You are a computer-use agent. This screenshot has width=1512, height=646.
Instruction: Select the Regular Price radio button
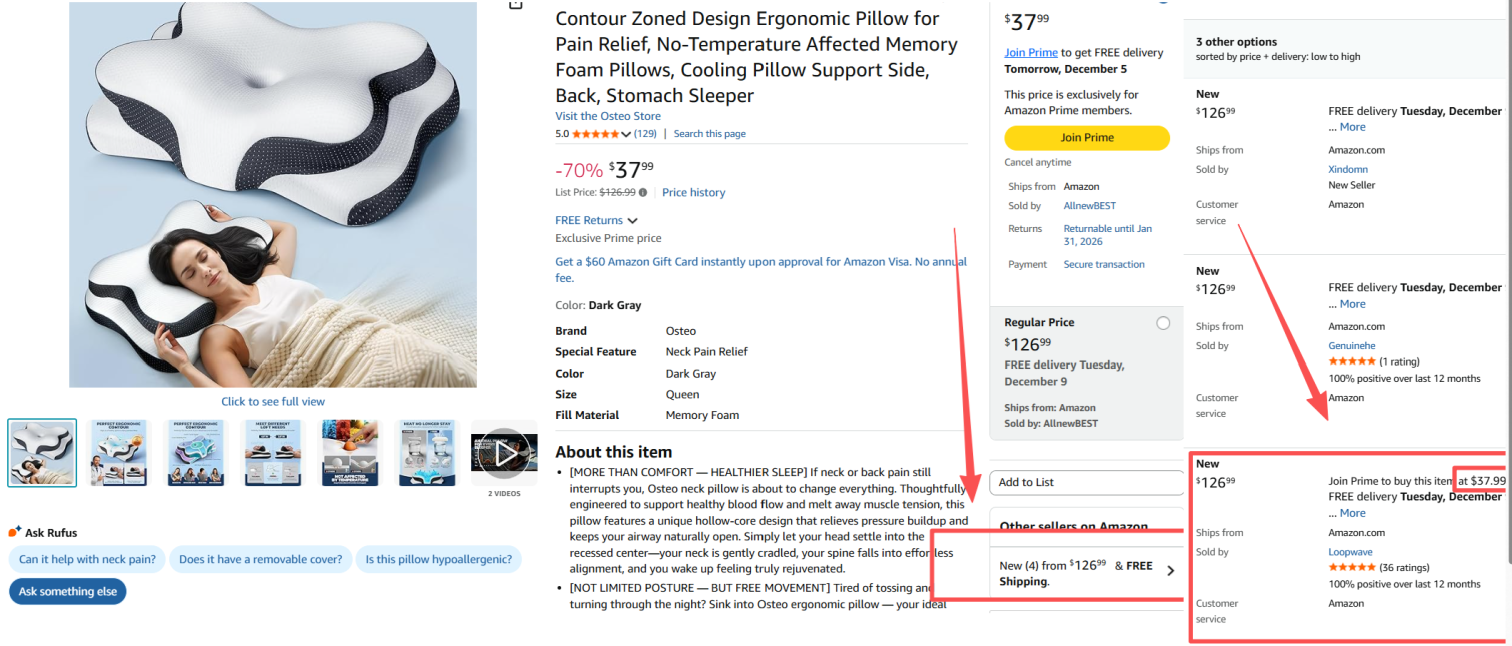(1162, 323)
